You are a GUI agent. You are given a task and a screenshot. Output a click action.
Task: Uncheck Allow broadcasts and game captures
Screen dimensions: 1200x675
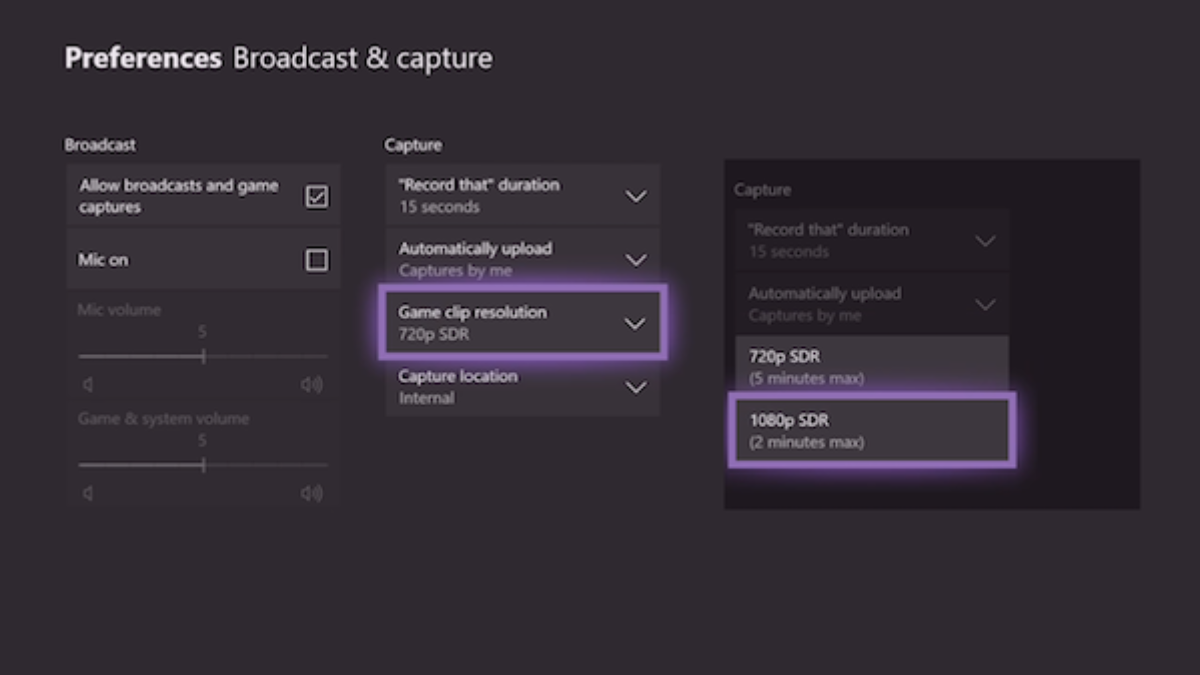(x=316, y=197)
